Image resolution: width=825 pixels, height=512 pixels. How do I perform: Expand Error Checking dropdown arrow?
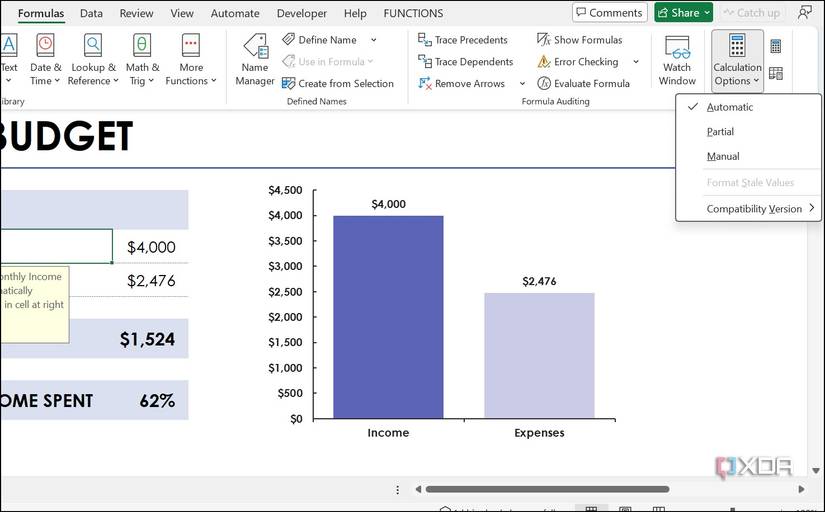636,62
